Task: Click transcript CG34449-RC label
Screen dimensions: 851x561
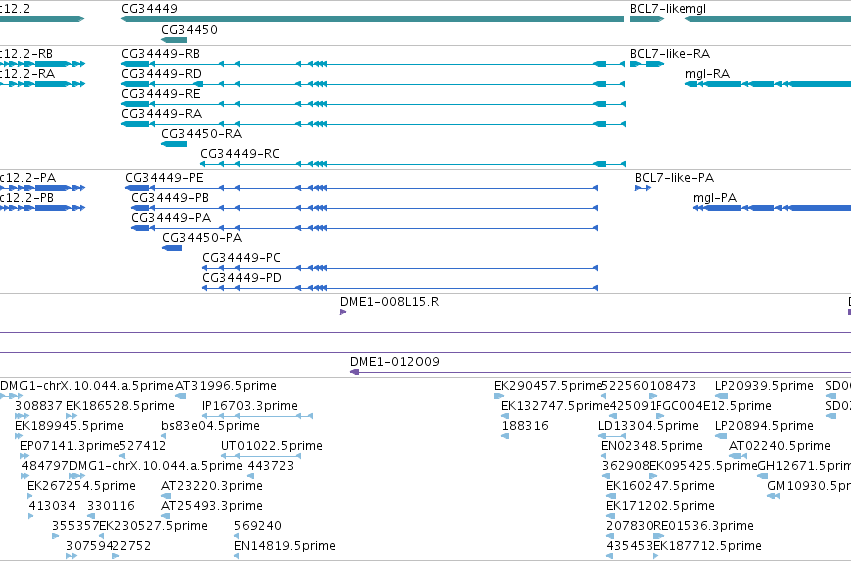Action: tap(240, 154)
